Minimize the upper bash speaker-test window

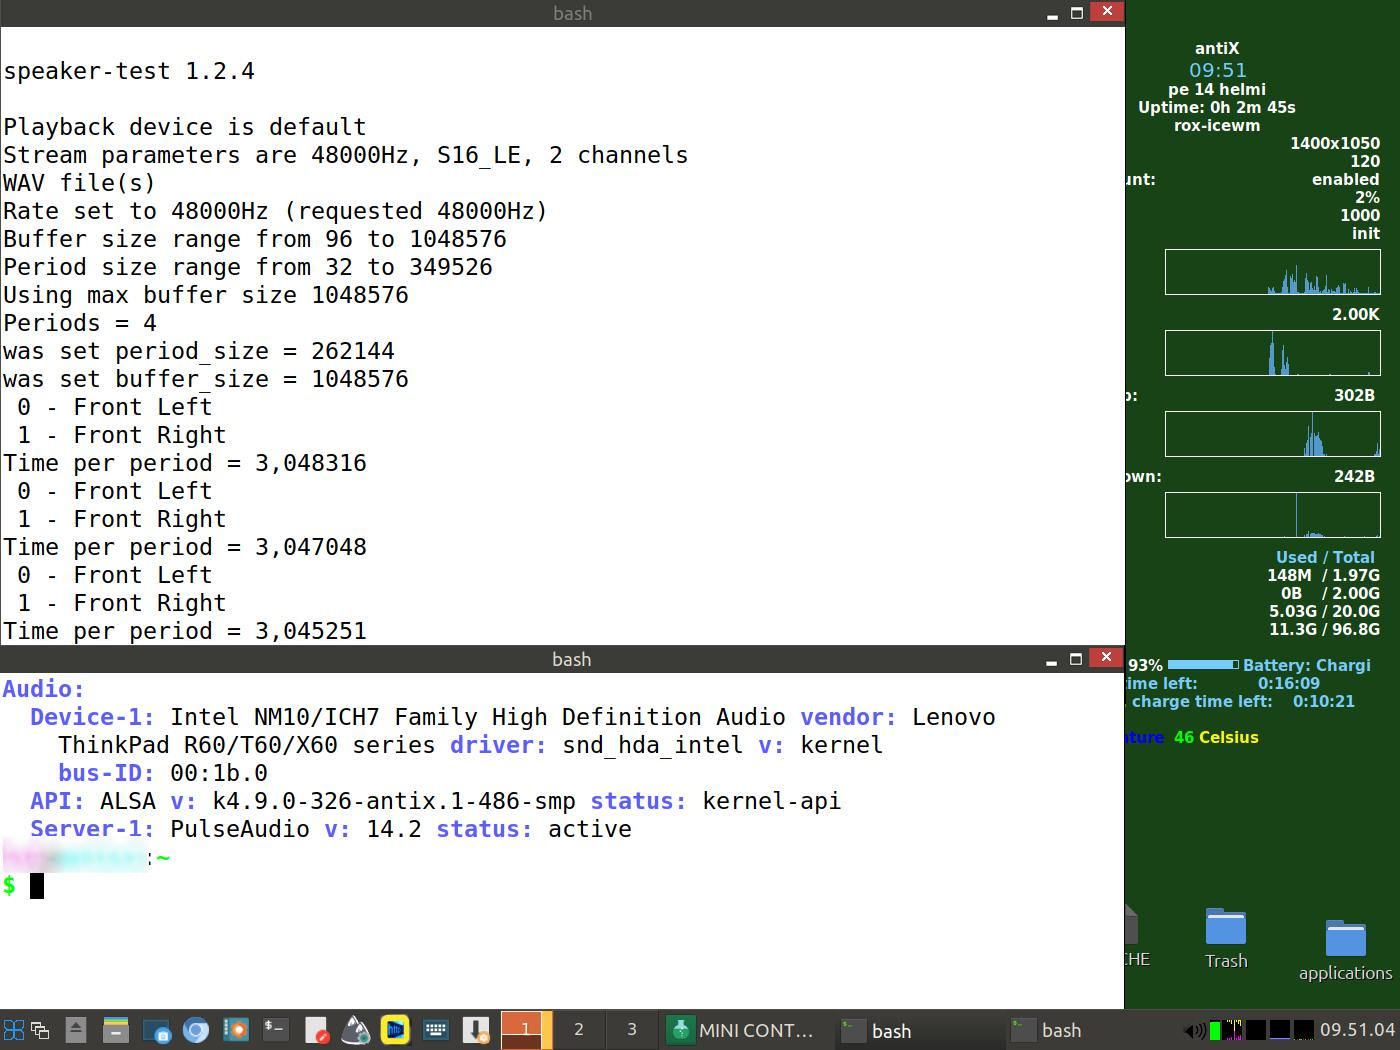pos(1052,14)
